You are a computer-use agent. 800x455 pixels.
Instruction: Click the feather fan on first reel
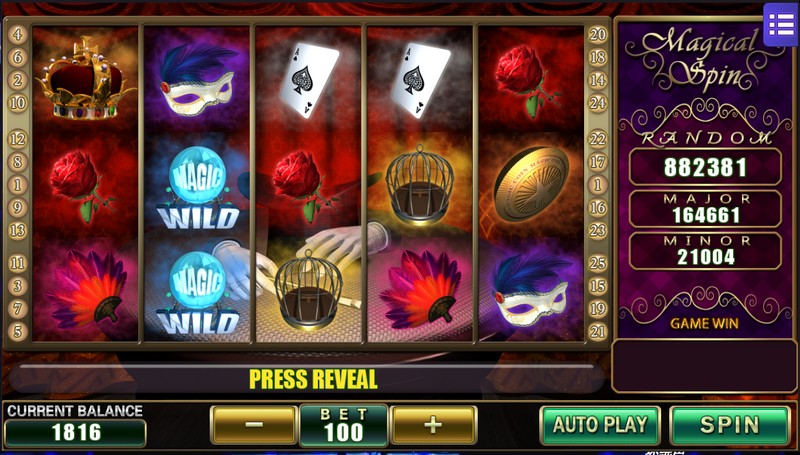click(86, 289)
